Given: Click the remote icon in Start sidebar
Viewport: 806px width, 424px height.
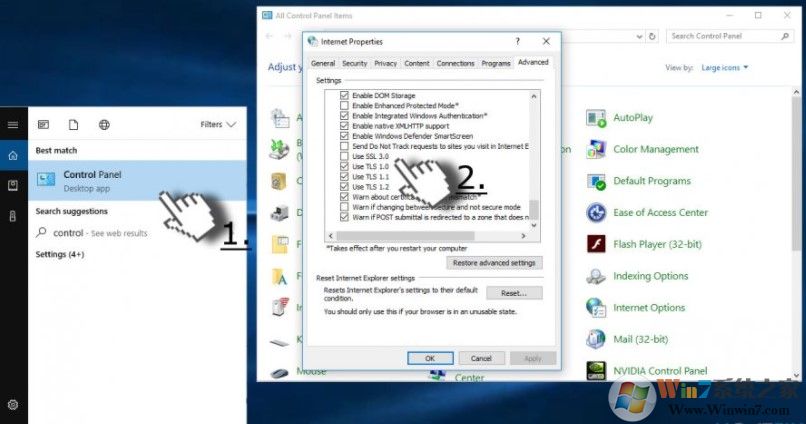Looking at the screenshot, I should [x=13, y=216].
